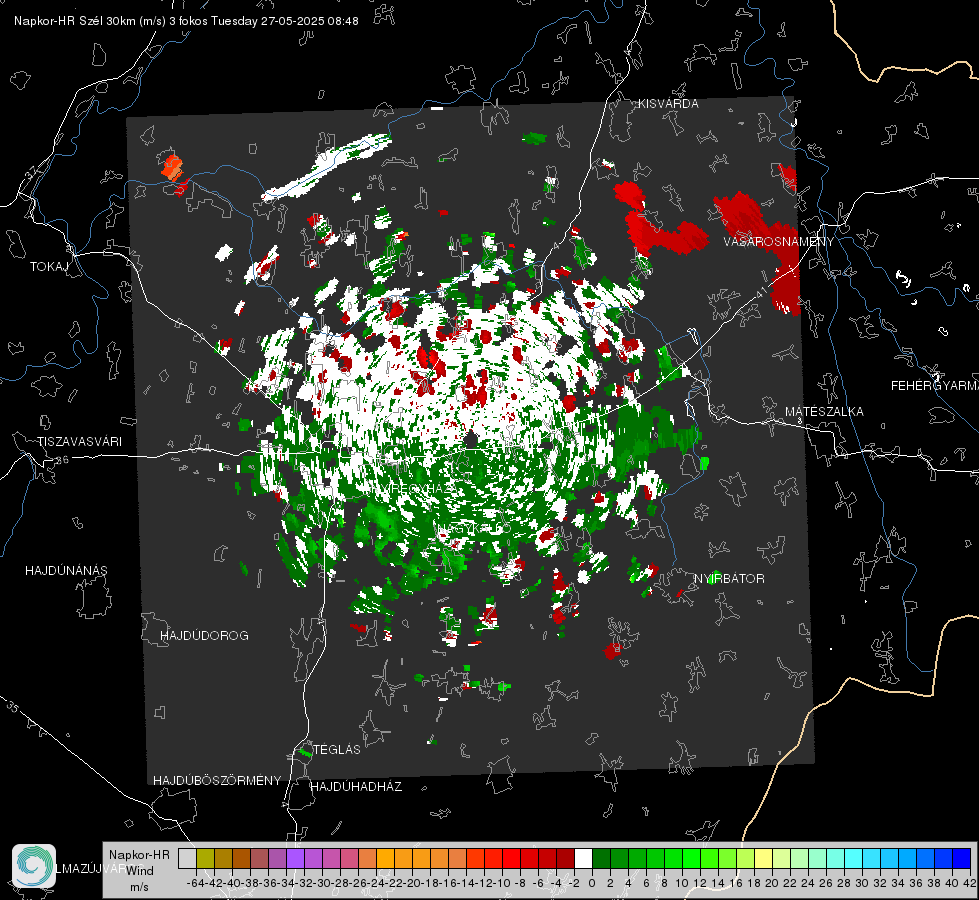The height and width of the screenshot is (900, 979).
Task: Click the FEHÉRGYARMAT label at the map edge
Action: click(934, 385)
